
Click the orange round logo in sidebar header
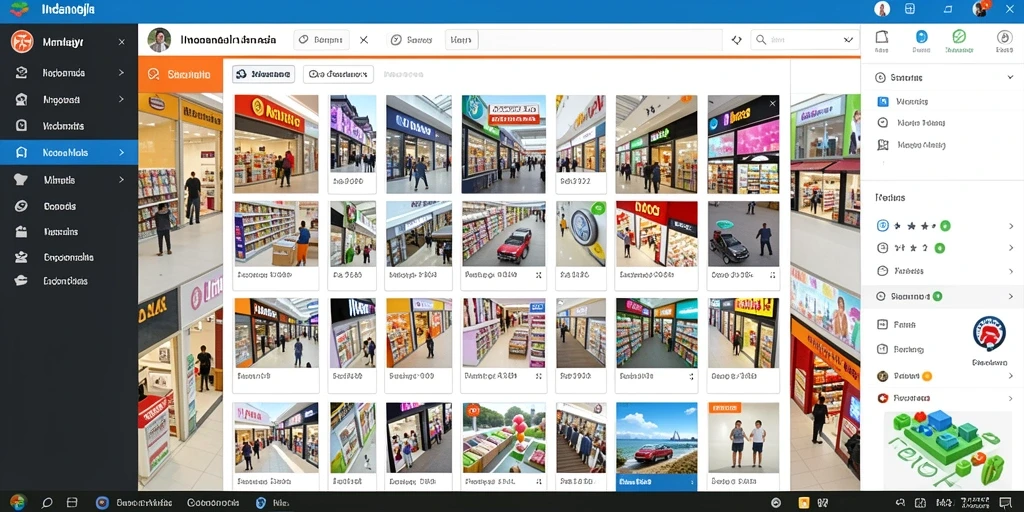22,42
